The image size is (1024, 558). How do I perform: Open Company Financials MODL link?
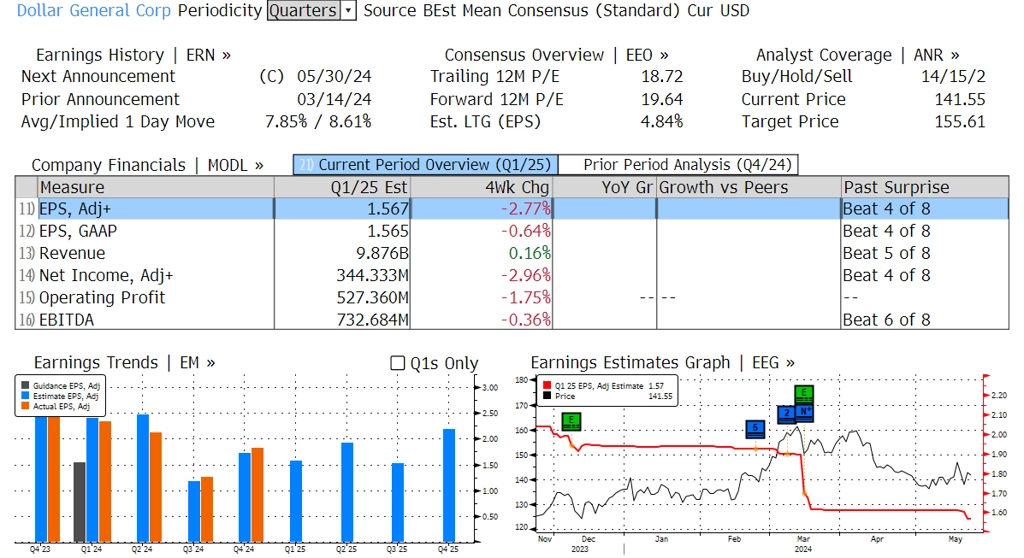148,165
